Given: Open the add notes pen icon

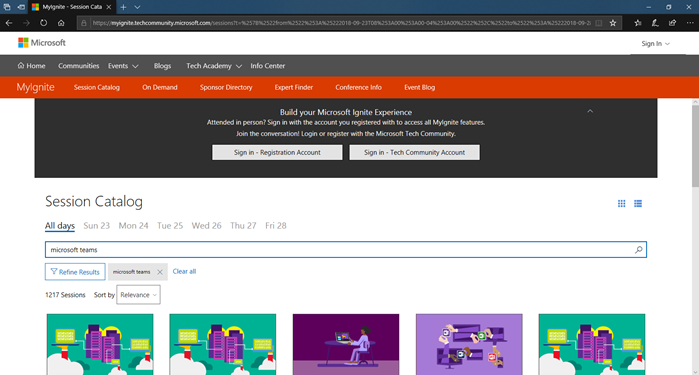Looking at the screenshot, I should point(655,23).
